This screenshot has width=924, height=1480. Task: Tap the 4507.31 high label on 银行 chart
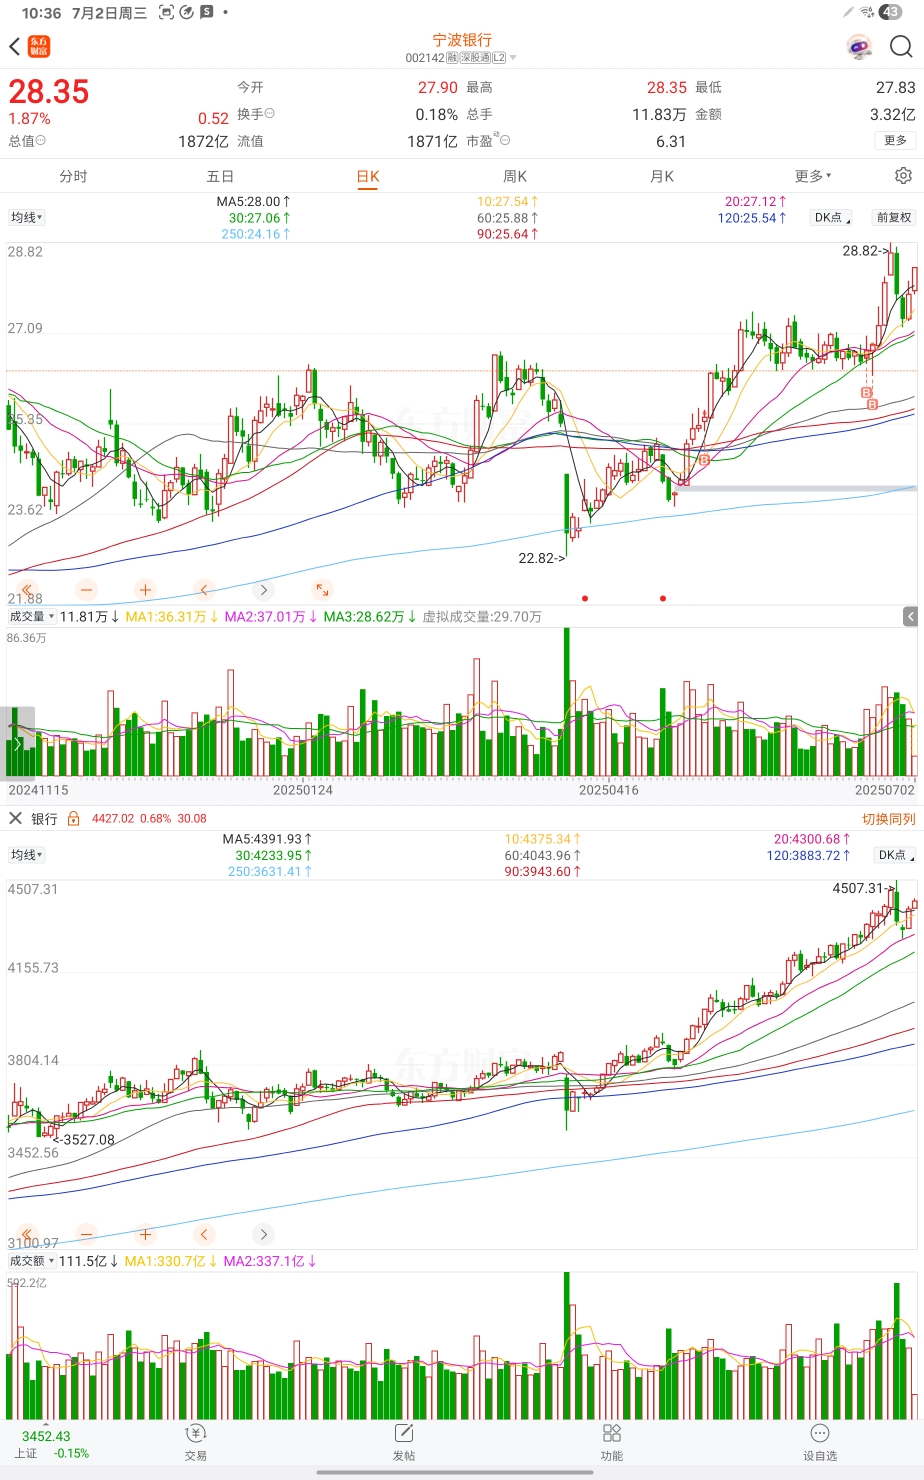pyautogui.click(x=863, y=888)
